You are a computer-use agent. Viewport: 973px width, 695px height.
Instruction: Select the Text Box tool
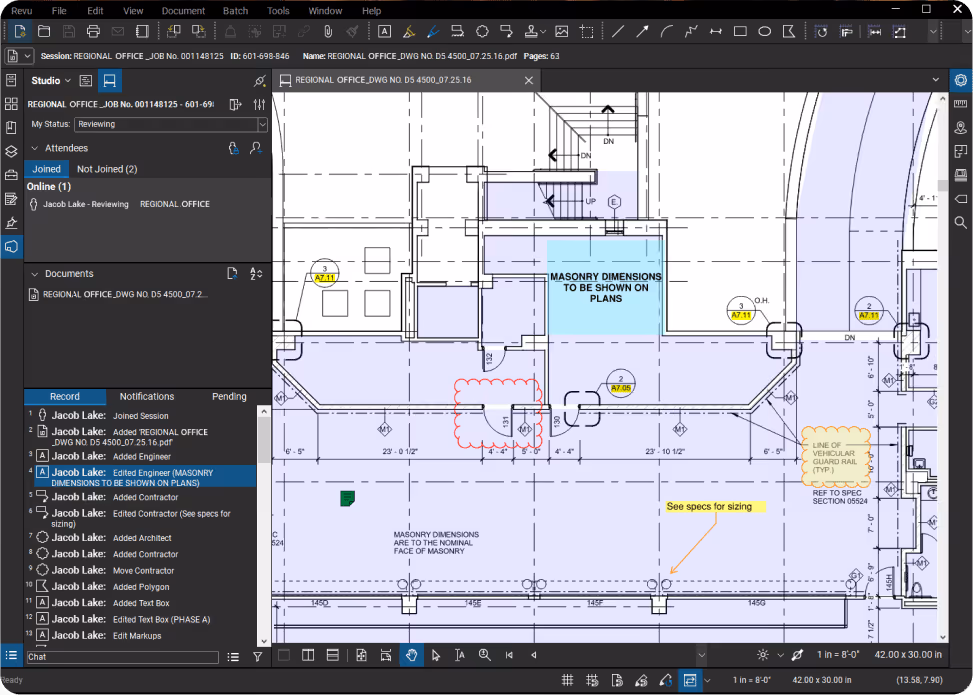coord(384,31)
